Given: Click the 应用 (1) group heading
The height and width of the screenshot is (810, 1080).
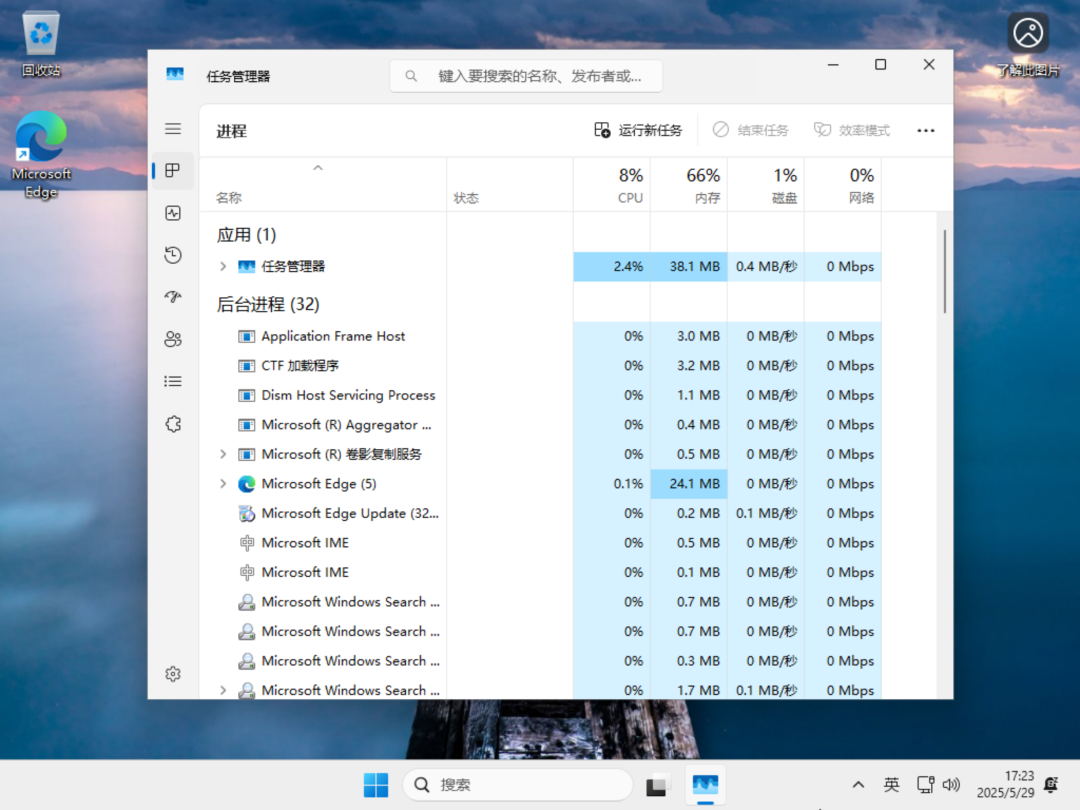Looking at the screenshot, I should [247, 235].
